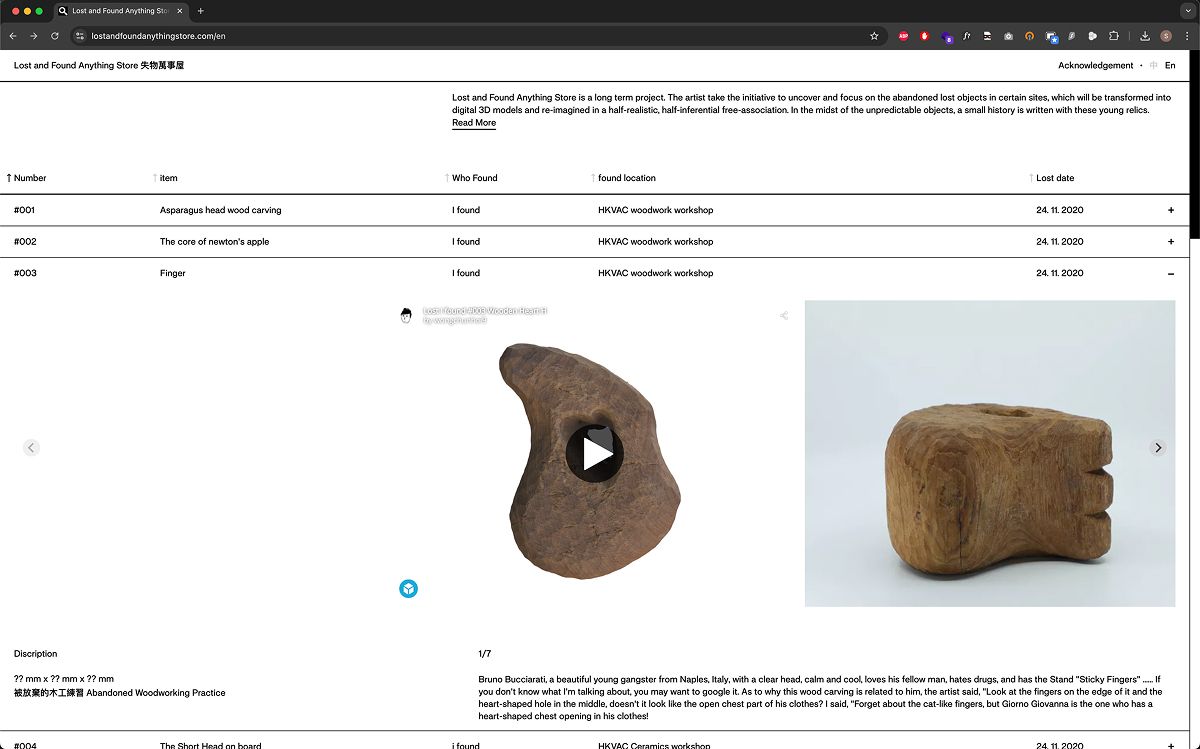Click the Read More link

[474, 123]
